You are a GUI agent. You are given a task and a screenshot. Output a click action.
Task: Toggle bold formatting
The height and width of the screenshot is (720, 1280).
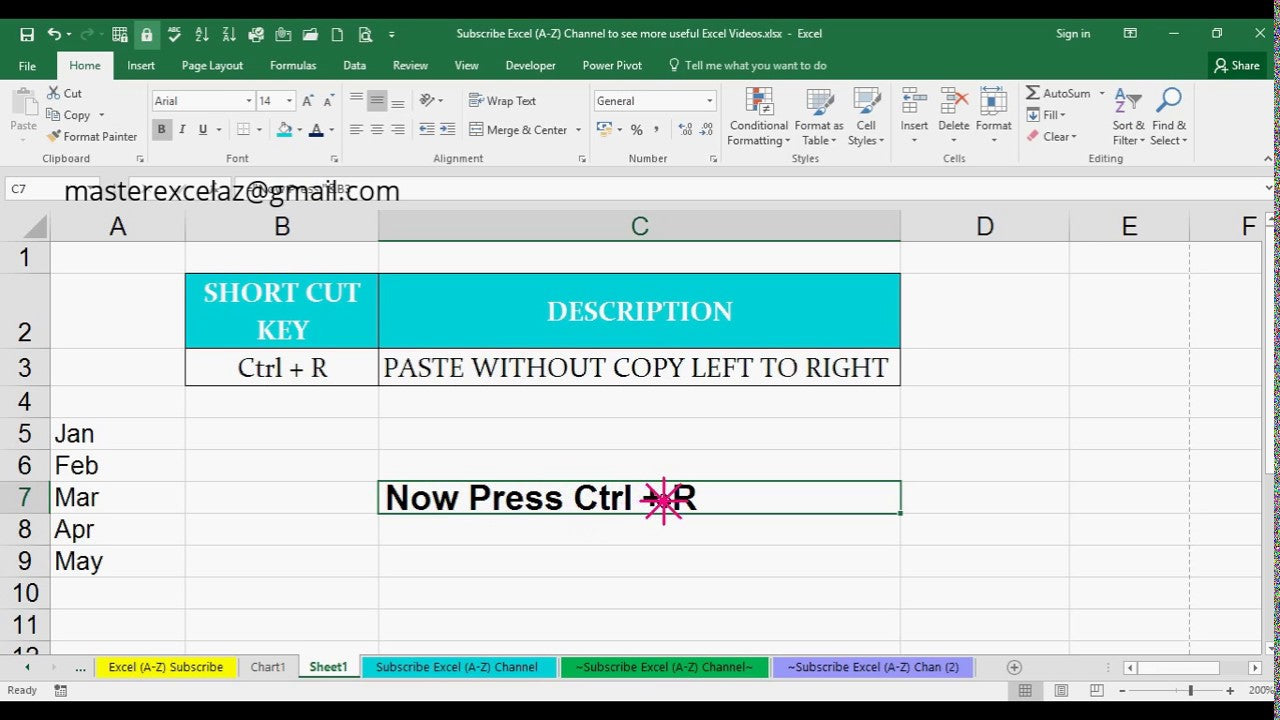[161, 129]
